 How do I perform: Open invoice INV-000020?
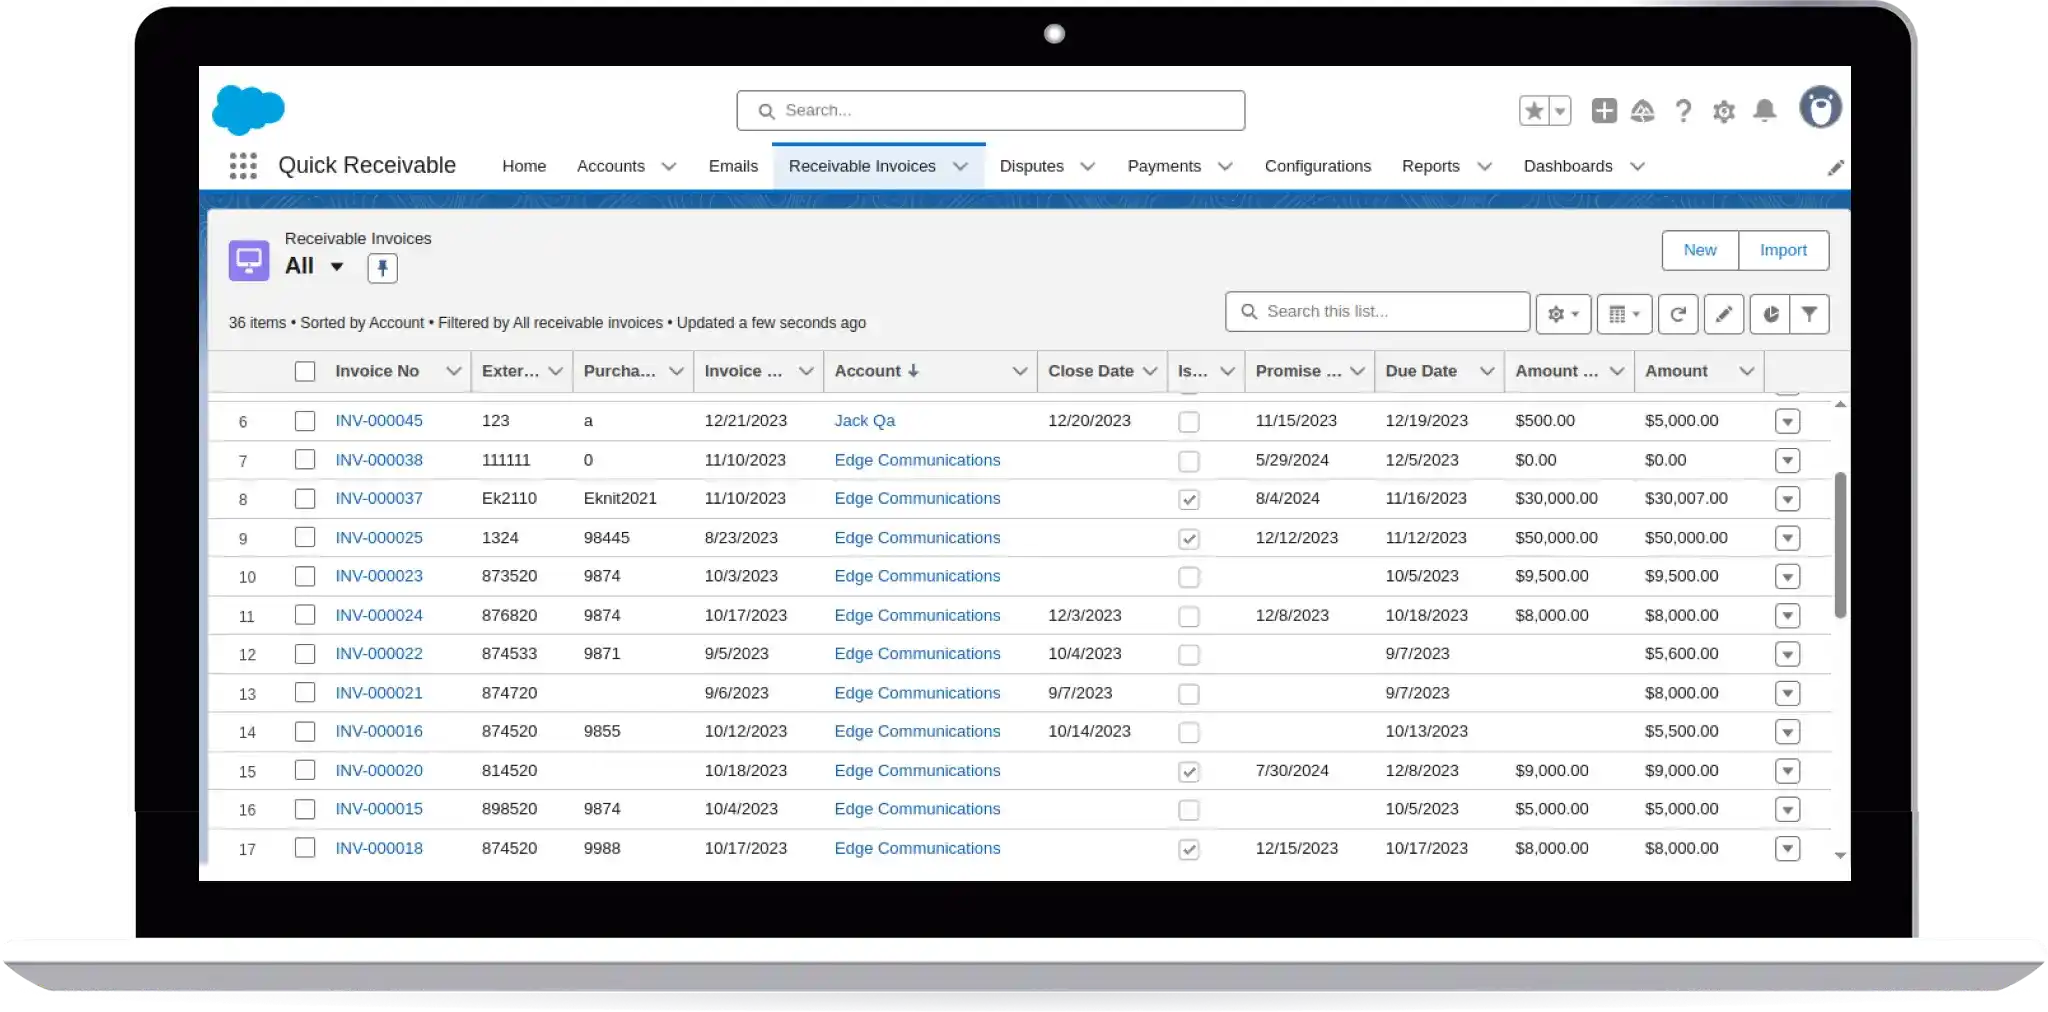tap(379, 771)
